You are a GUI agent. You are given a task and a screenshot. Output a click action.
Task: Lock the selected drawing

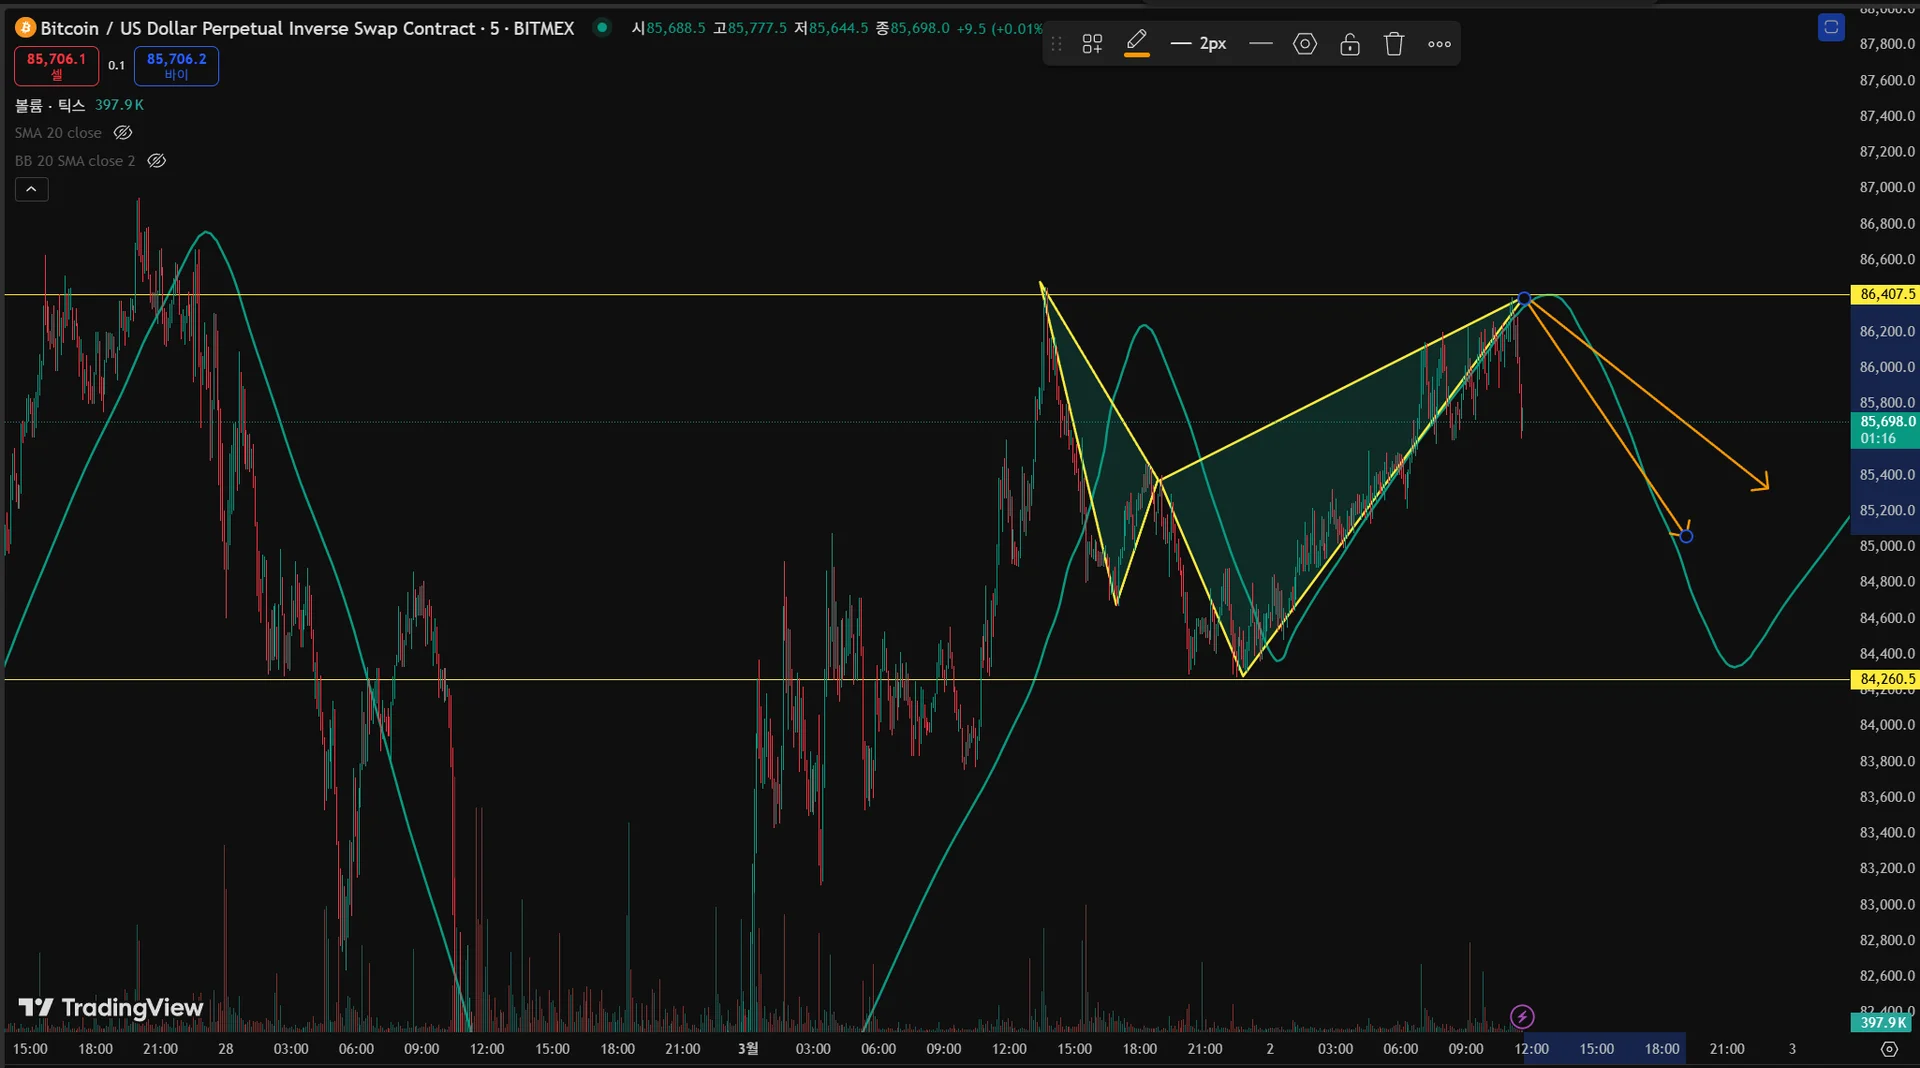[x=1350, y=44]
